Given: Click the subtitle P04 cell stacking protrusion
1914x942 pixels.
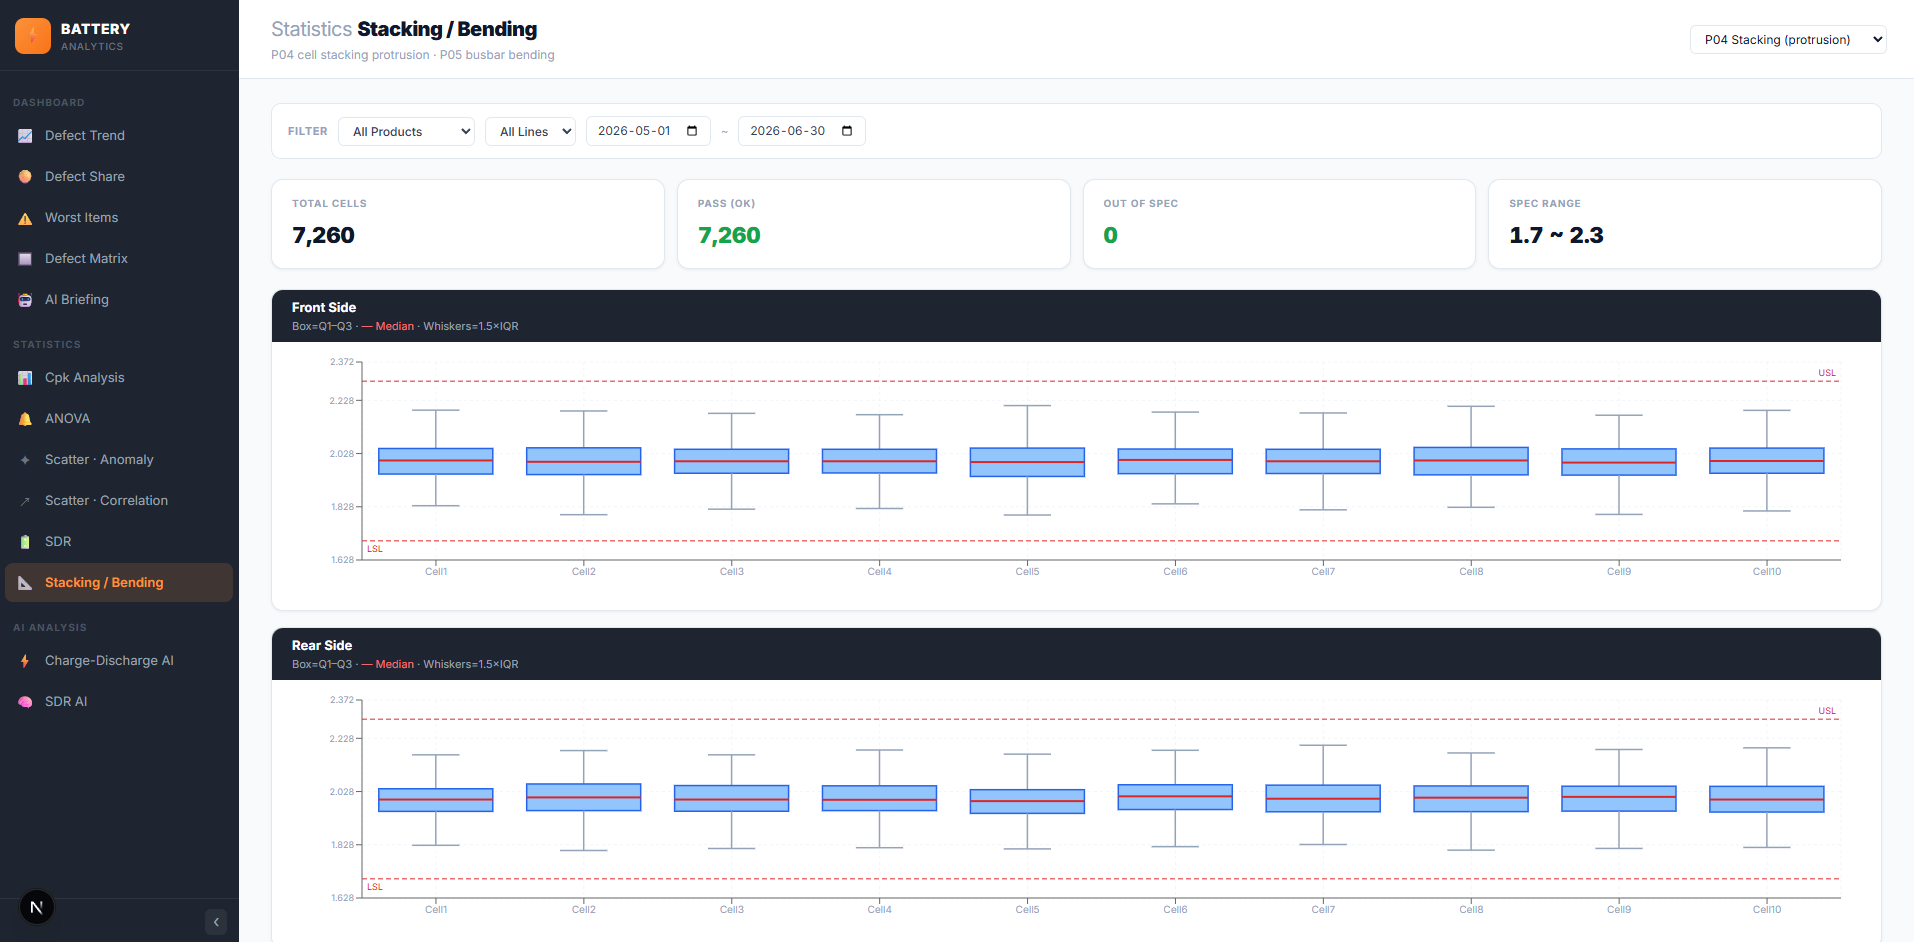Looking at the screenshot, I should [350, 55].
